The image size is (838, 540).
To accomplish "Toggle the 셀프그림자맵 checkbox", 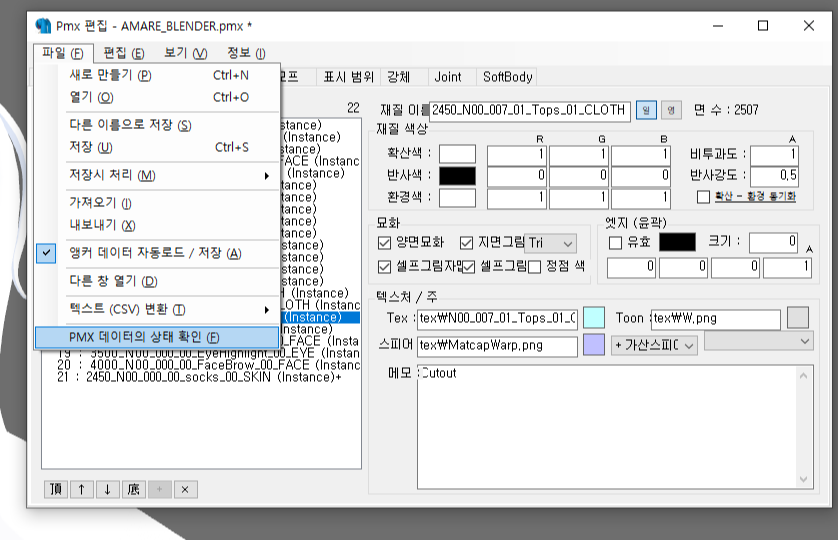I will (384, 266).
